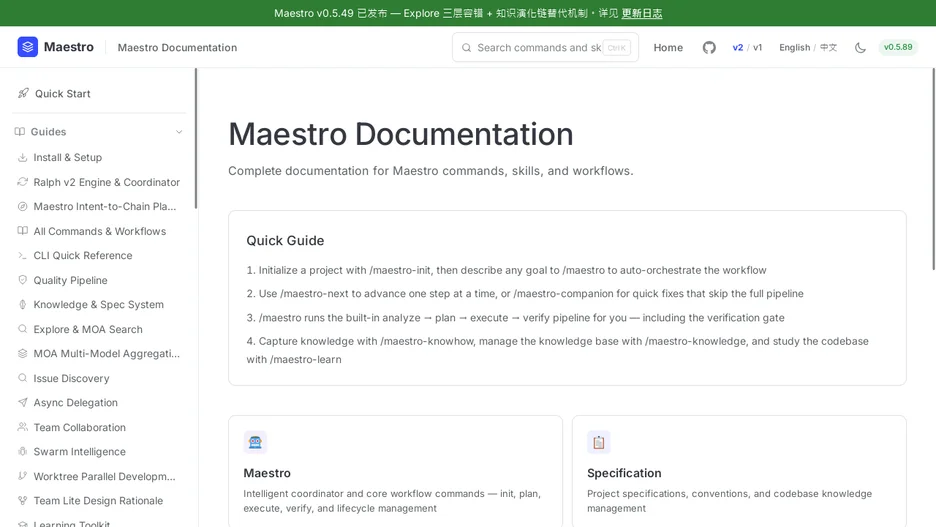936x527 pixels.
Task: Open the Maestro category card
Action: [395, 471]
